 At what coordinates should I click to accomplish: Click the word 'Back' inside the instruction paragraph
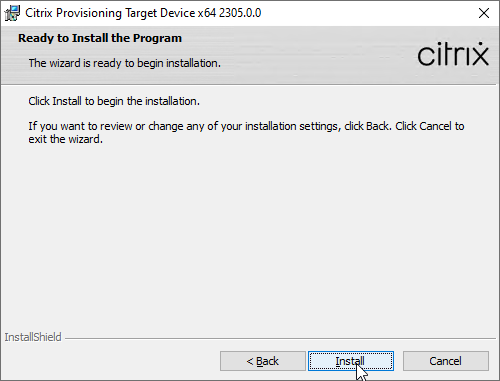tap(377, 126)
